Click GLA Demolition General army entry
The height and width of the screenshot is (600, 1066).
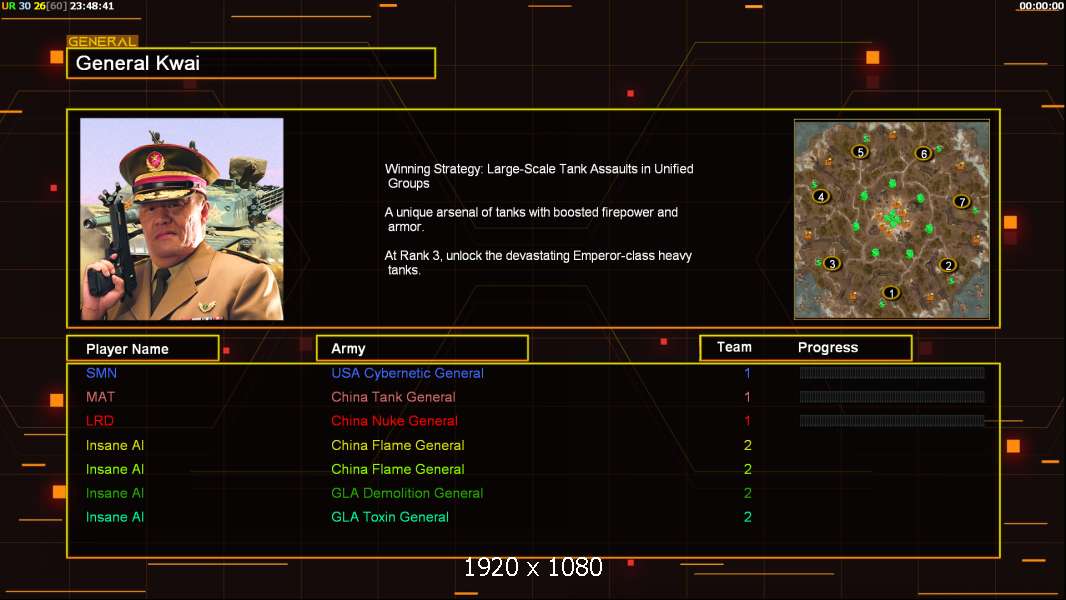point(407,493)
